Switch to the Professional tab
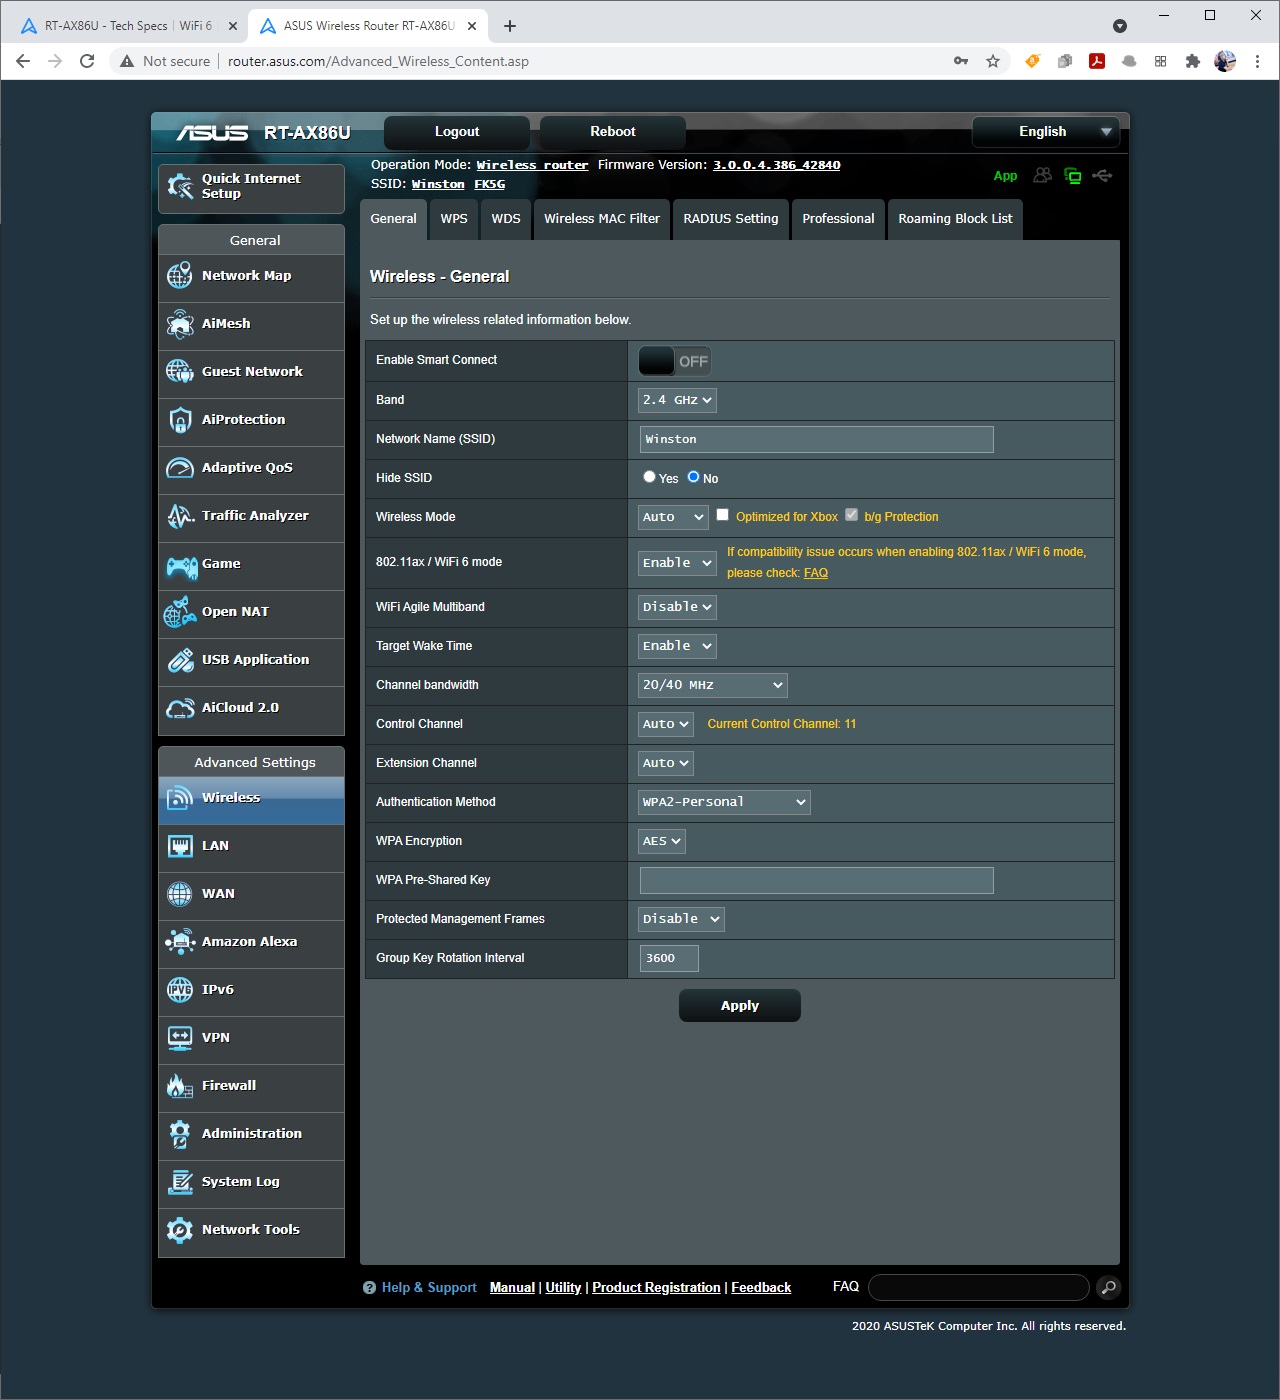Screen dimensions: 1280x1400 point(838,219)
